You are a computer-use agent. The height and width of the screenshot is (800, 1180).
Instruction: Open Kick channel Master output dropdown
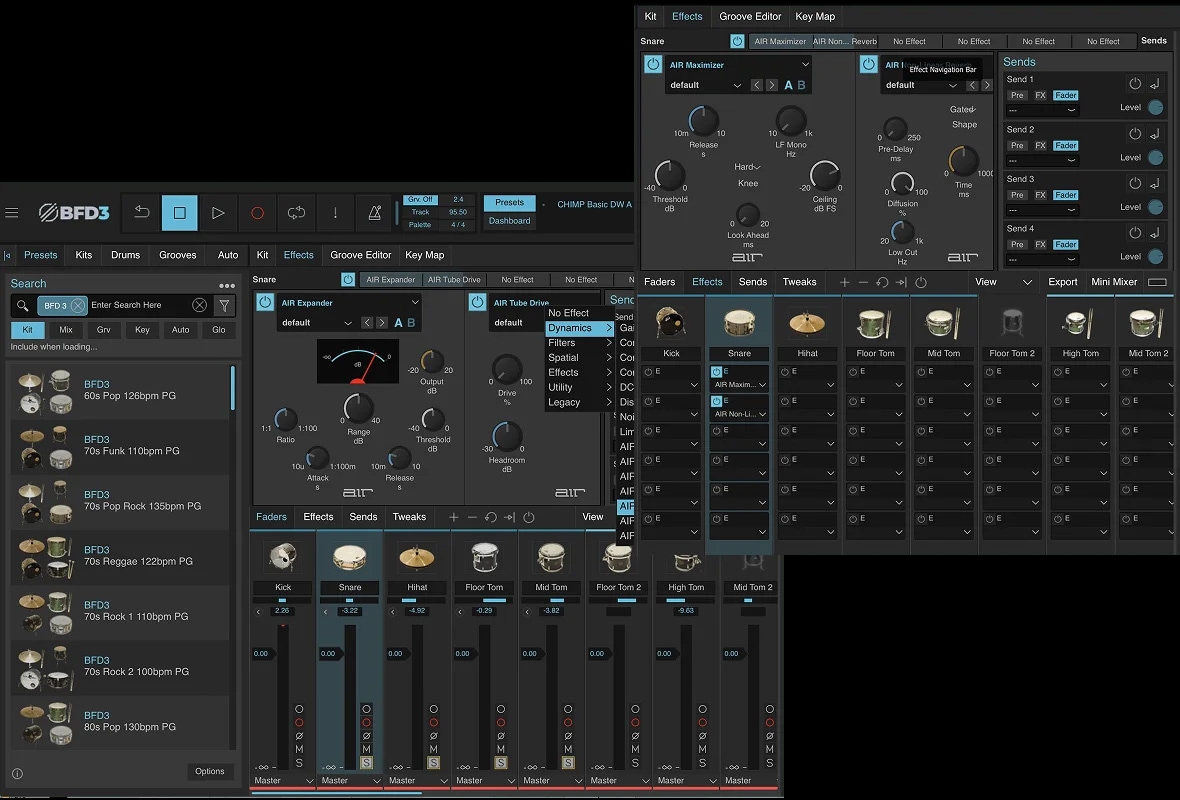[283, 780]
